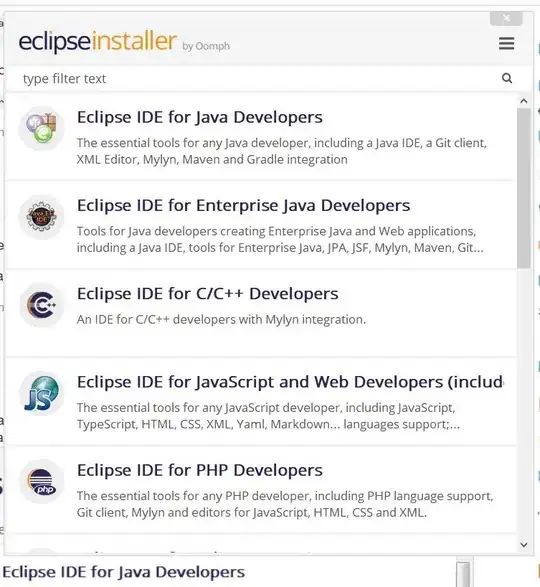Click the JavaScript developer description text

[268, 416]
